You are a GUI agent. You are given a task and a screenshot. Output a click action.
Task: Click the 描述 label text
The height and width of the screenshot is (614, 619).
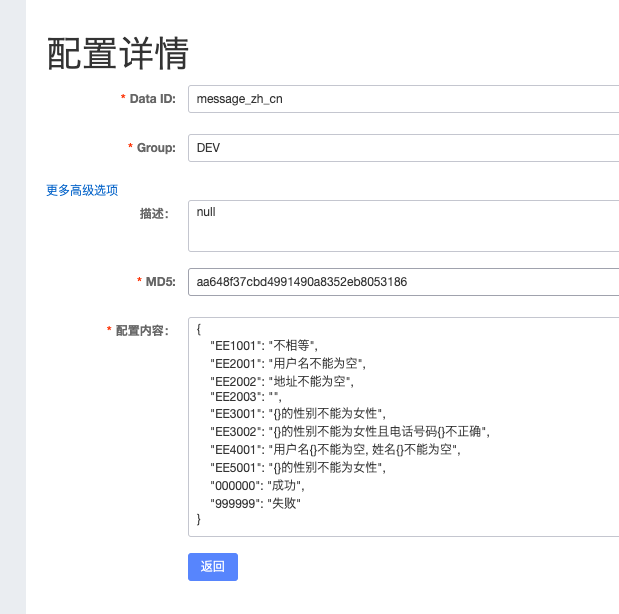coord(154,213)
